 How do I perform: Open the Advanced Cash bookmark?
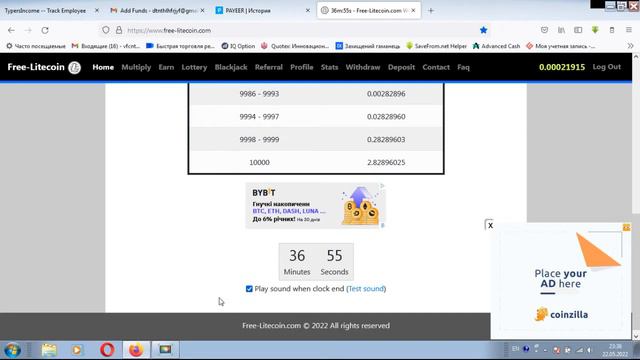pos(496,46)
